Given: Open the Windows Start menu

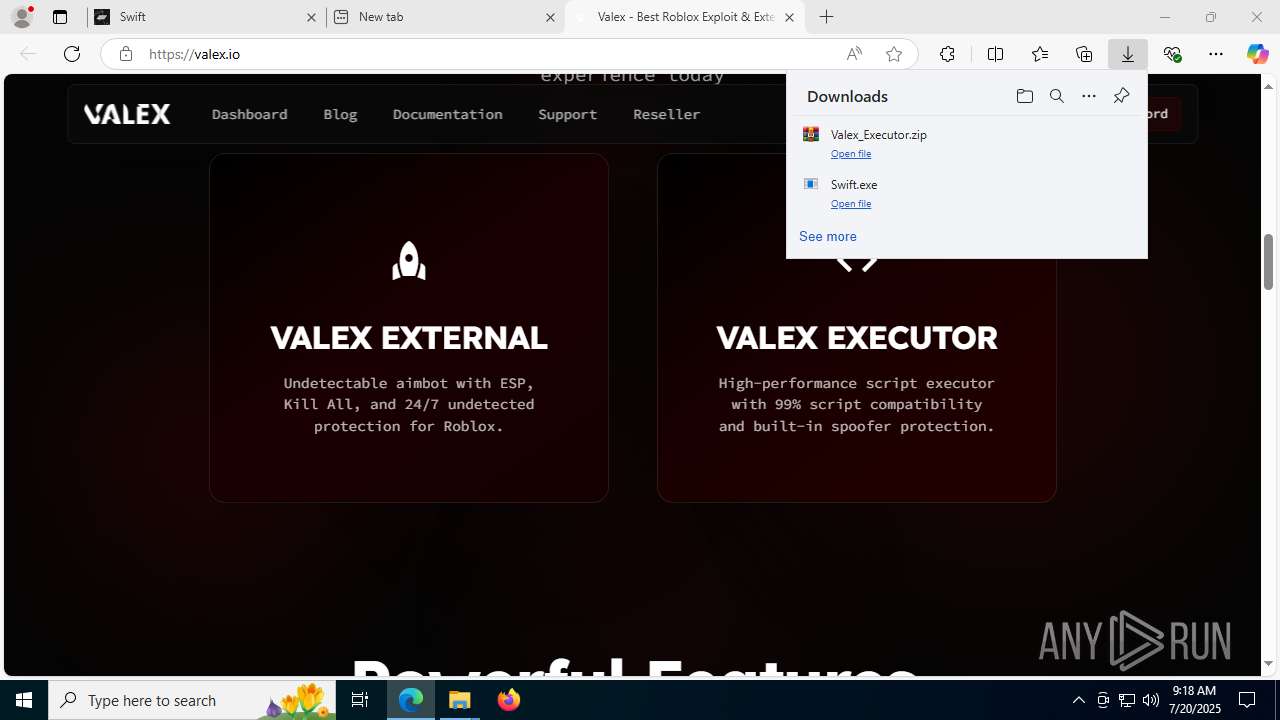Looking at the screenshot, I should (24, 700).
